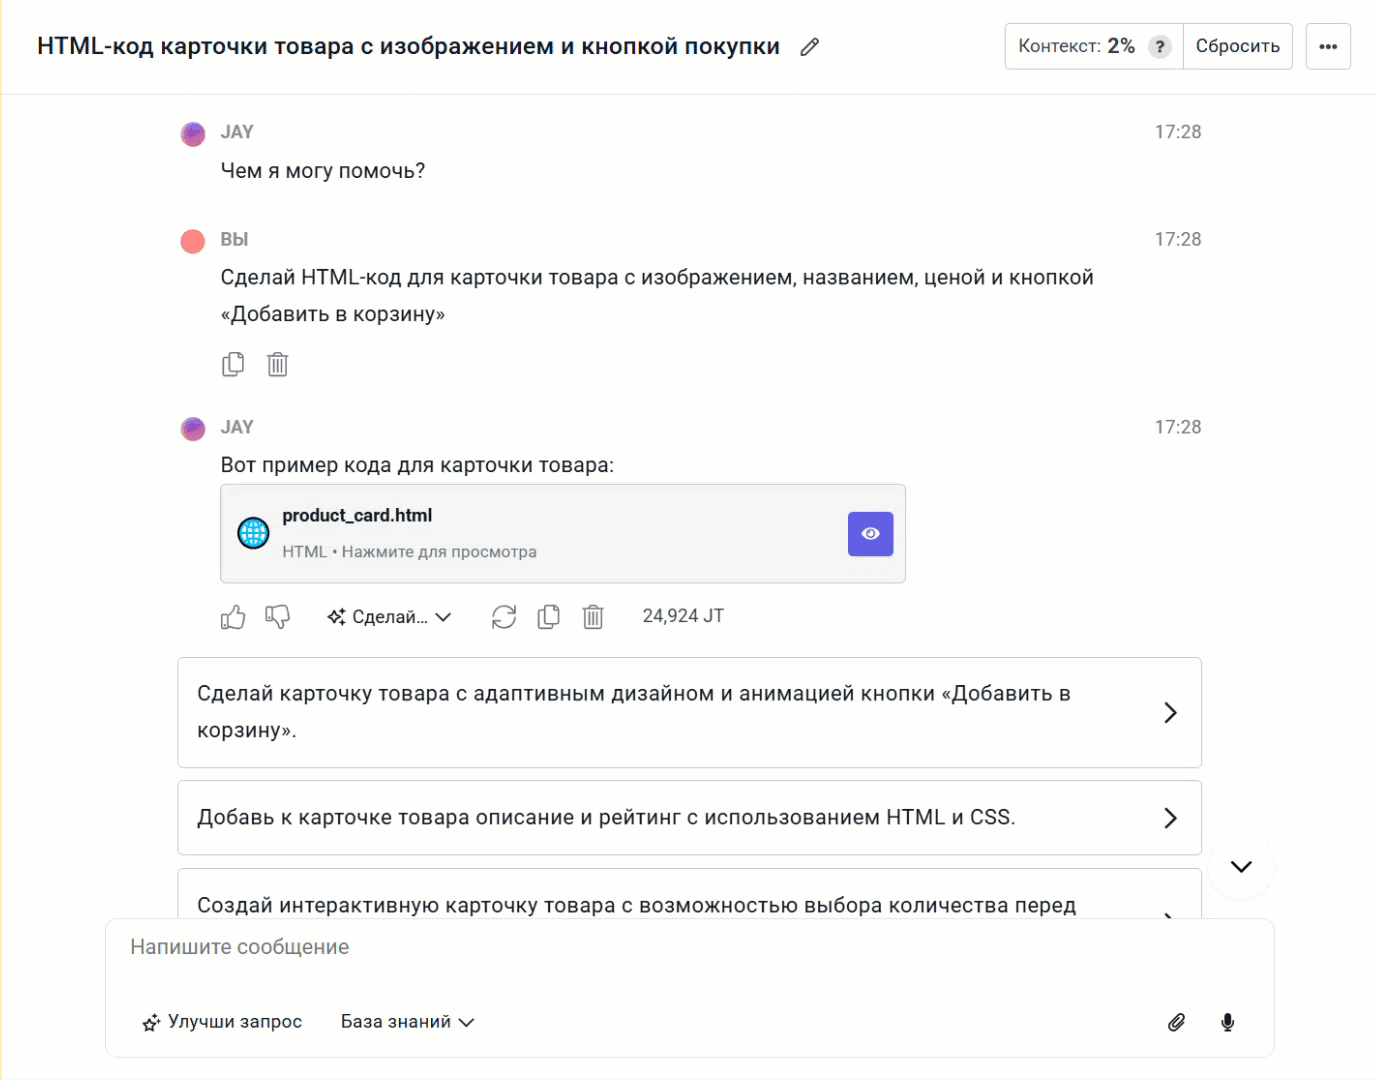Delete the user's message with trash icon
The height and width of the screenshot is (1080, 1376).
(278, 364)
